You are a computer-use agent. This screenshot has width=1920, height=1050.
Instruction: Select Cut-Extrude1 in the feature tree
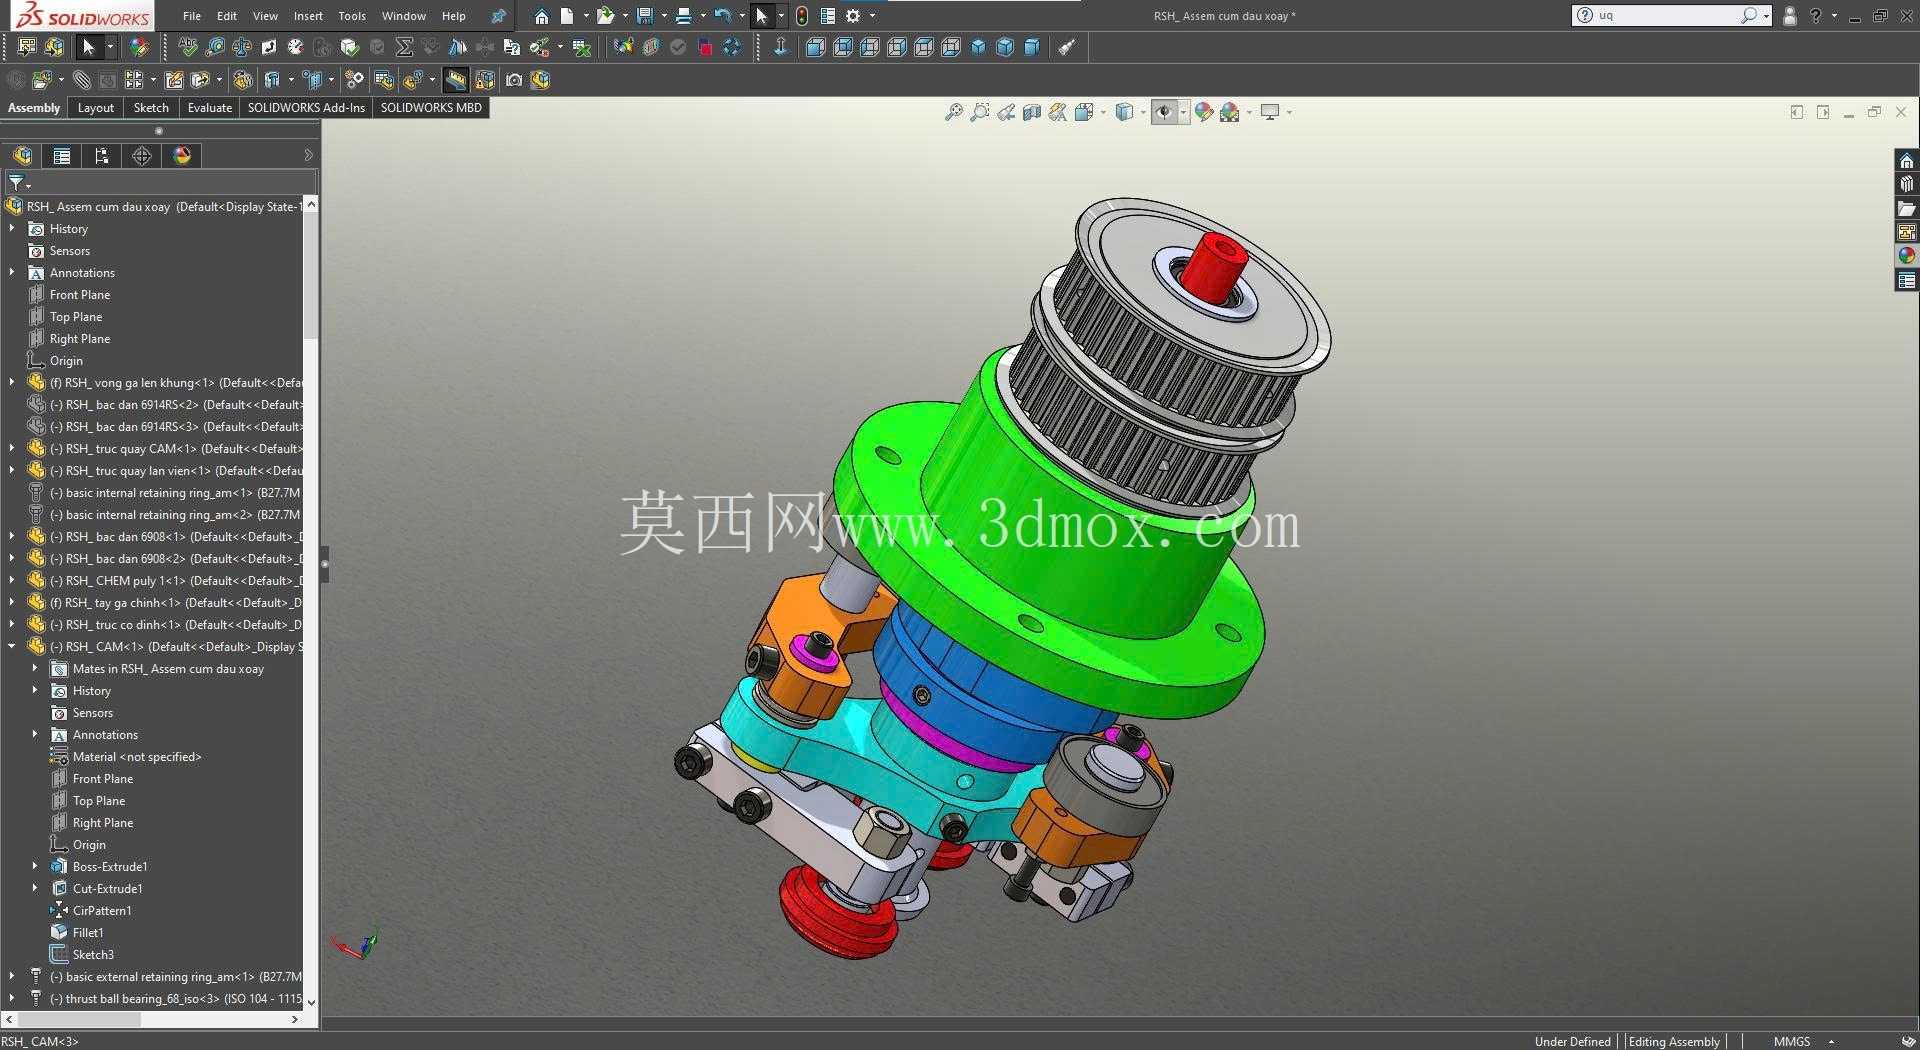point(107,889)
